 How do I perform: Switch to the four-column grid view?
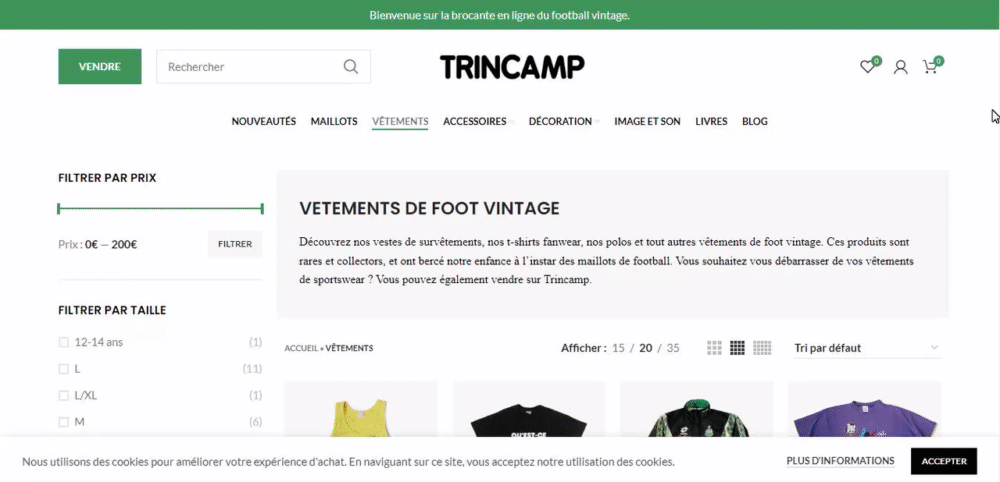[x=737, y=348]
